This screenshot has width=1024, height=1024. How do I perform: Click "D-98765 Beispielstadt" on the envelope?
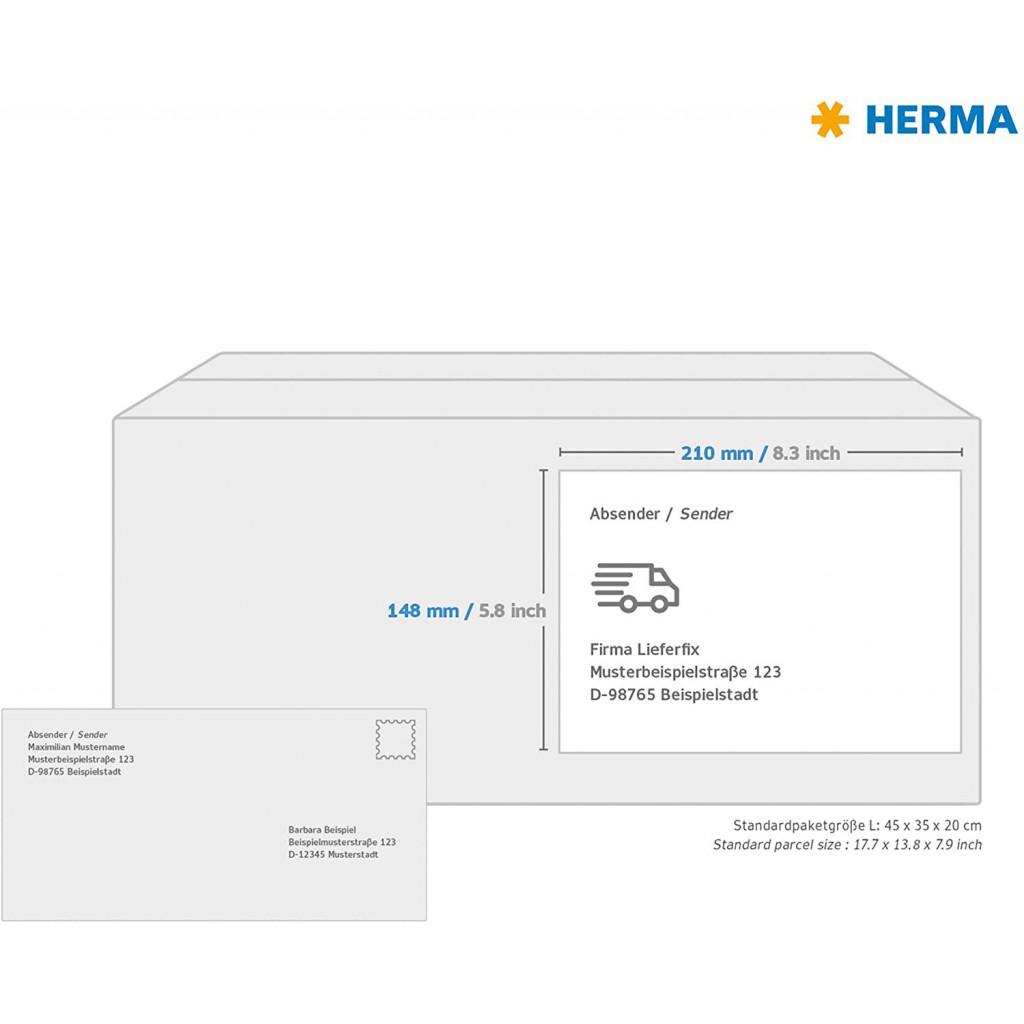tap(74, 771)
